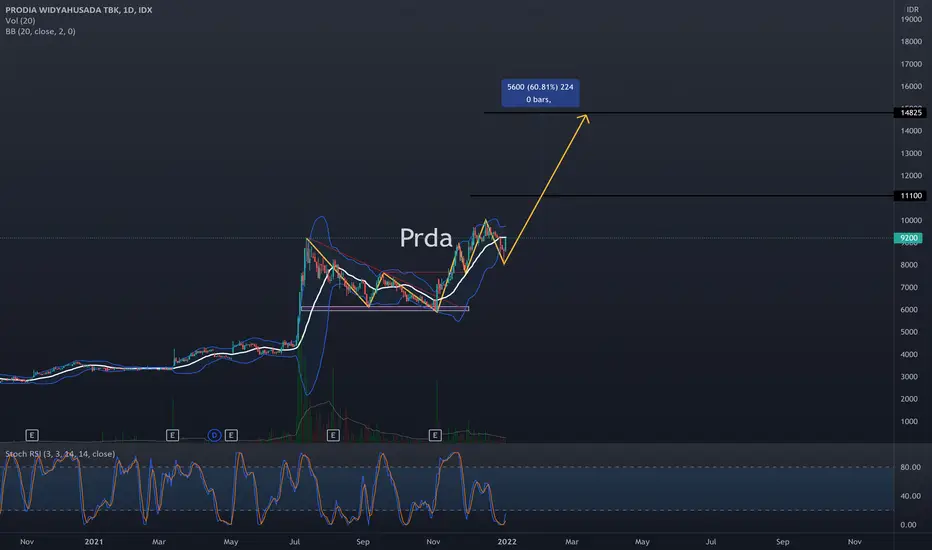Open the earnings marker near May 2021

pos(231,435)
